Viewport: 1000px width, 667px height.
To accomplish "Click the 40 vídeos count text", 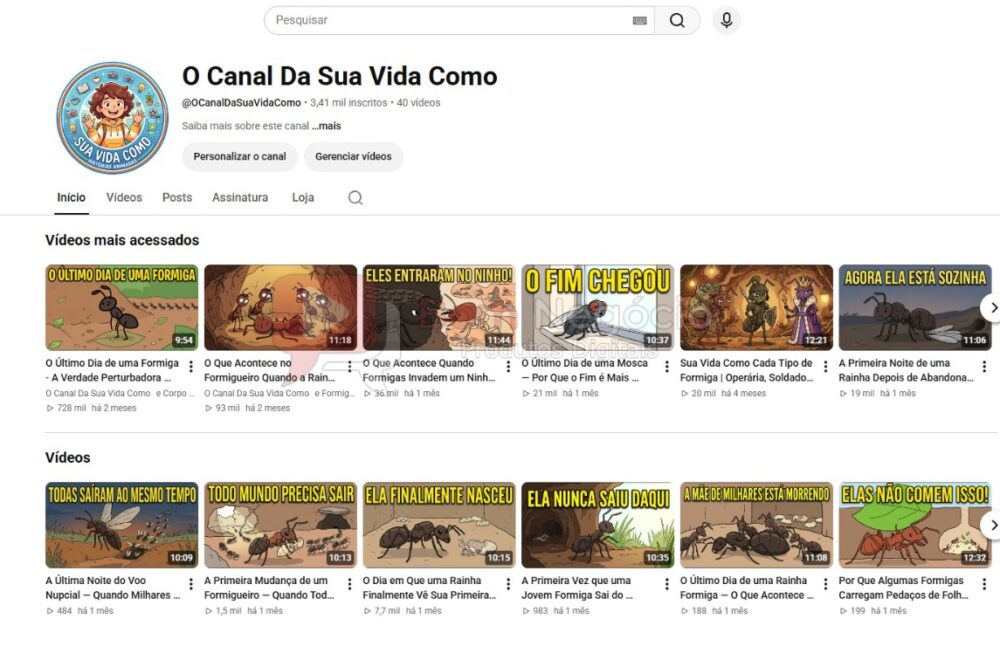I will (x=418, y=103).
